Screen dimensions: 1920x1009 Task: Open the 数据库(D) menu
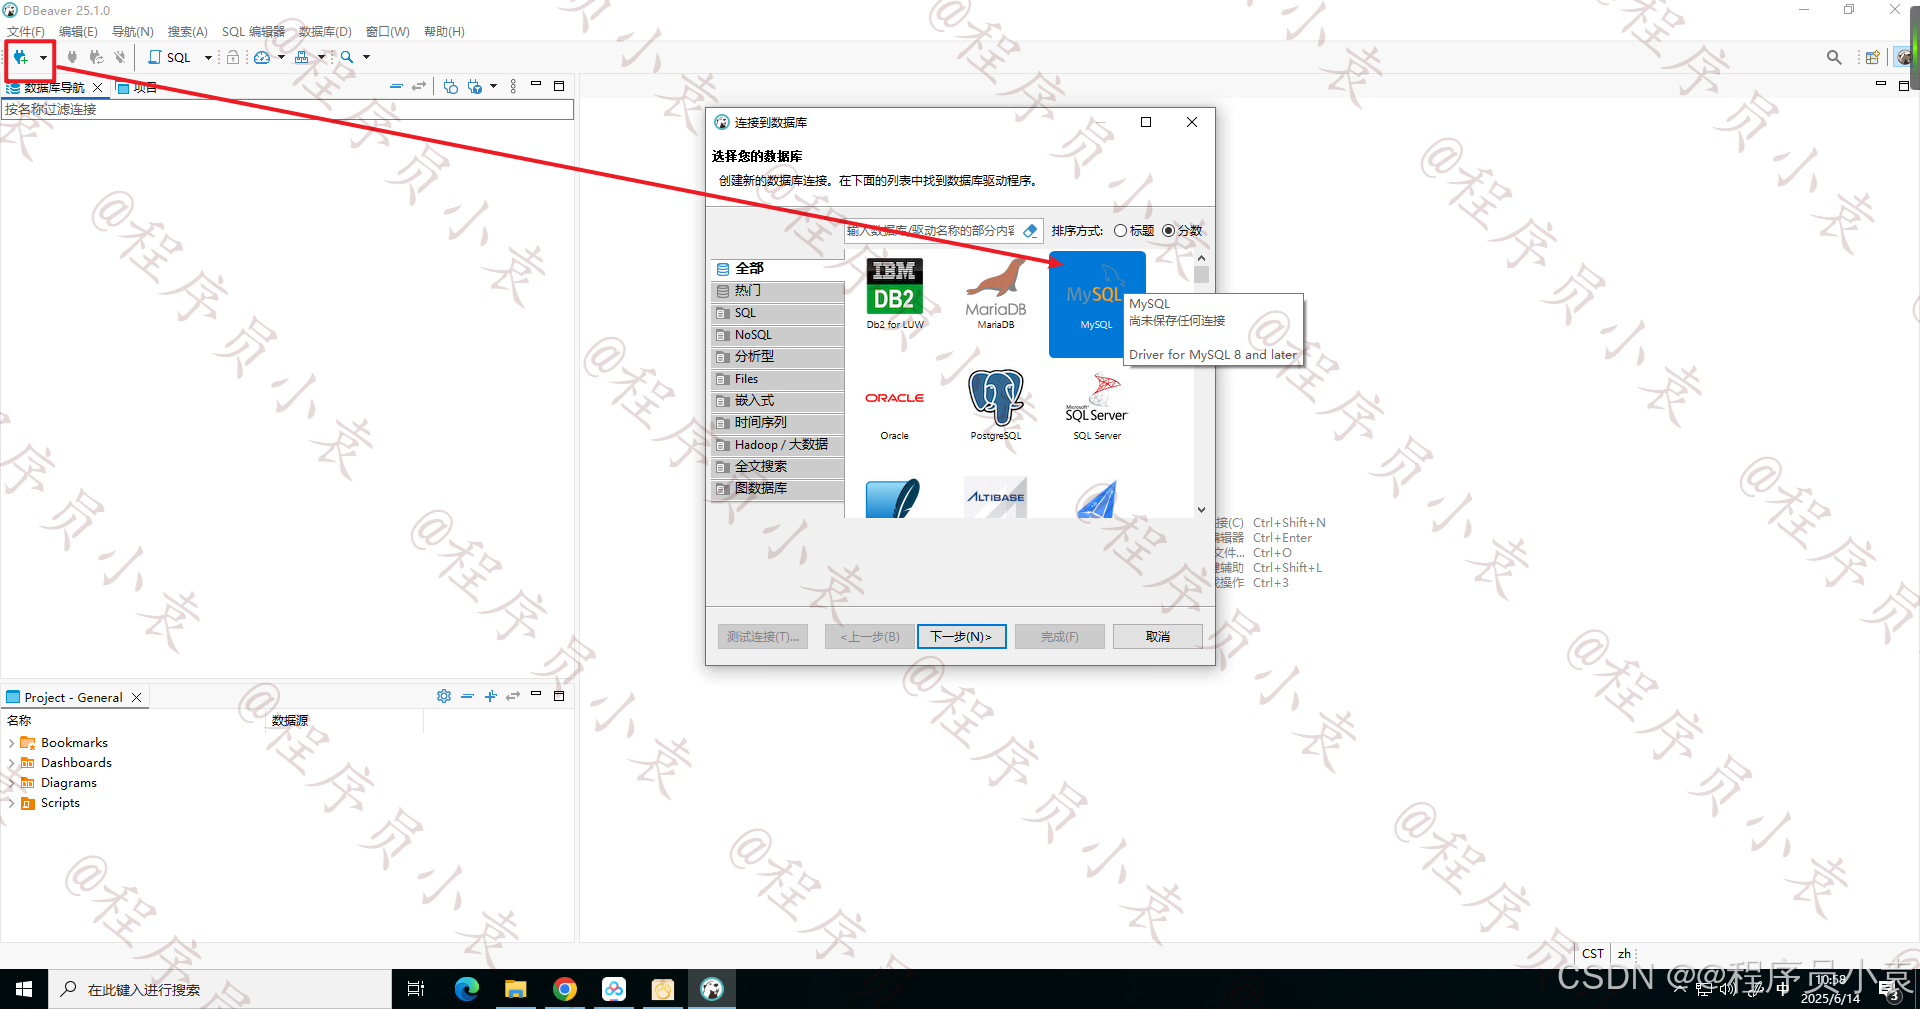coord(325,32)
